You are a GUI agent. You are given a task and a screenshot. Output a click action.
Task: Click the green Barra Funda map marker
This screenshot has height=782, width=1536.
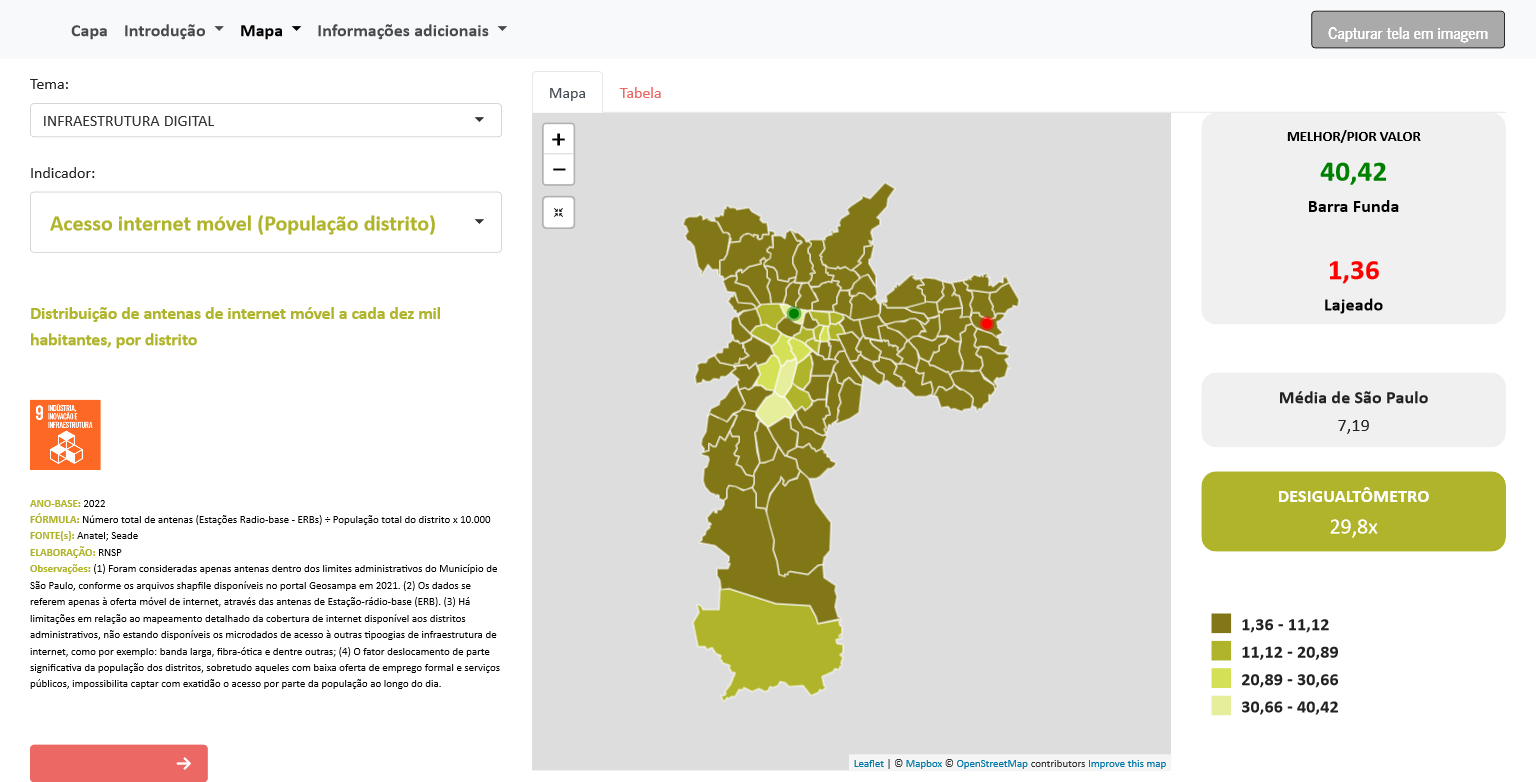(x=794, y=314)
